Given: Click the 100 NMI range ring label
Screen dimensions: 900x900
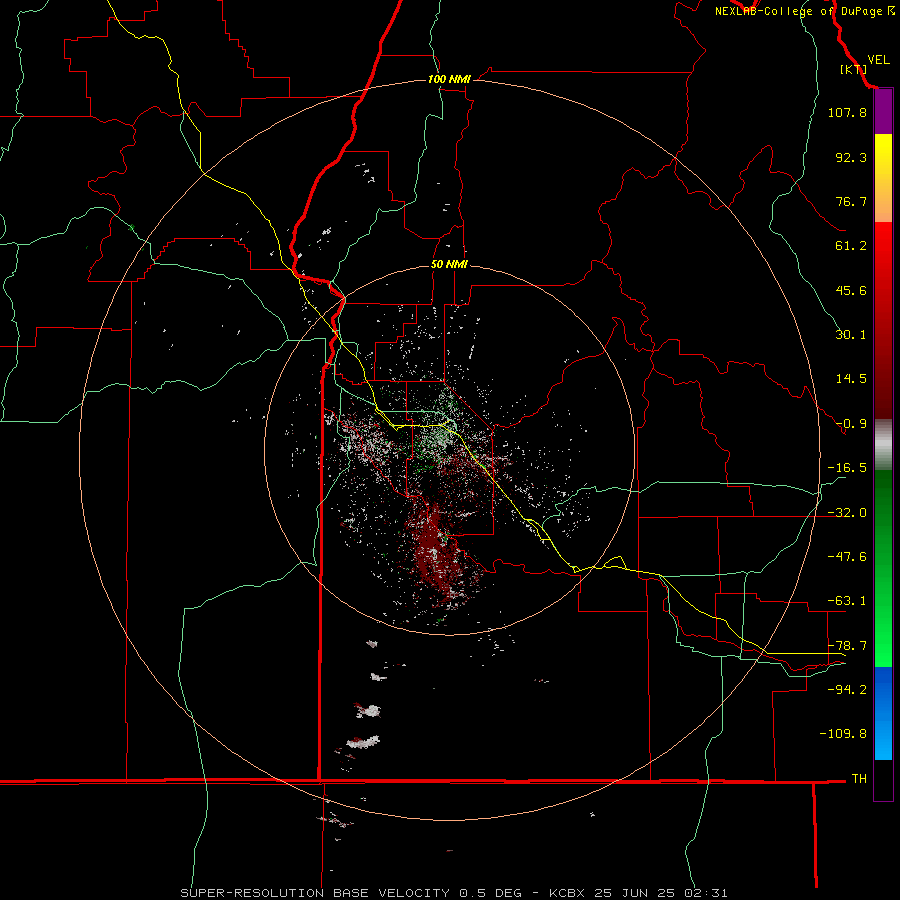Looking at the screenshot, I should click(449, 79).
